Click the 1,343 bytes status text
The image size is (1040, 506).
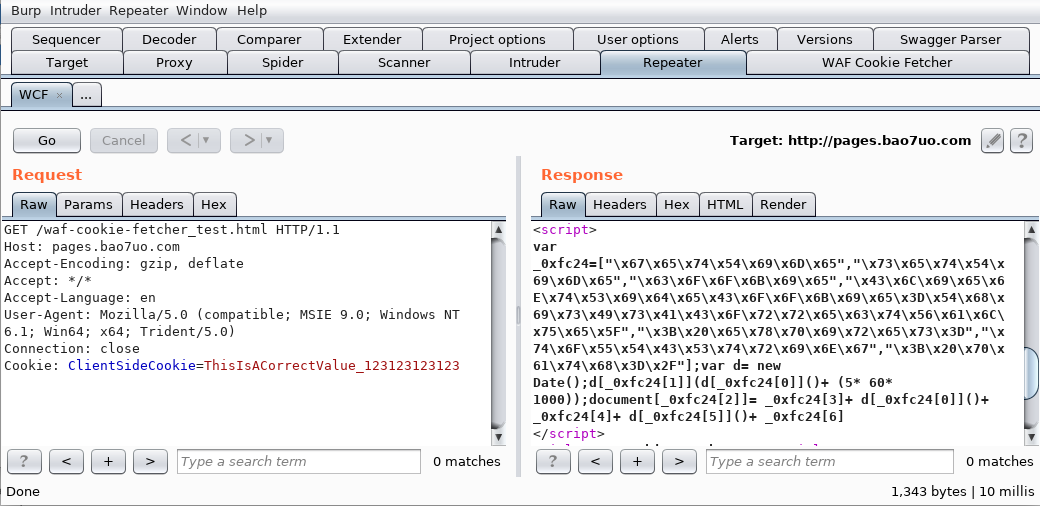(928, 491)
